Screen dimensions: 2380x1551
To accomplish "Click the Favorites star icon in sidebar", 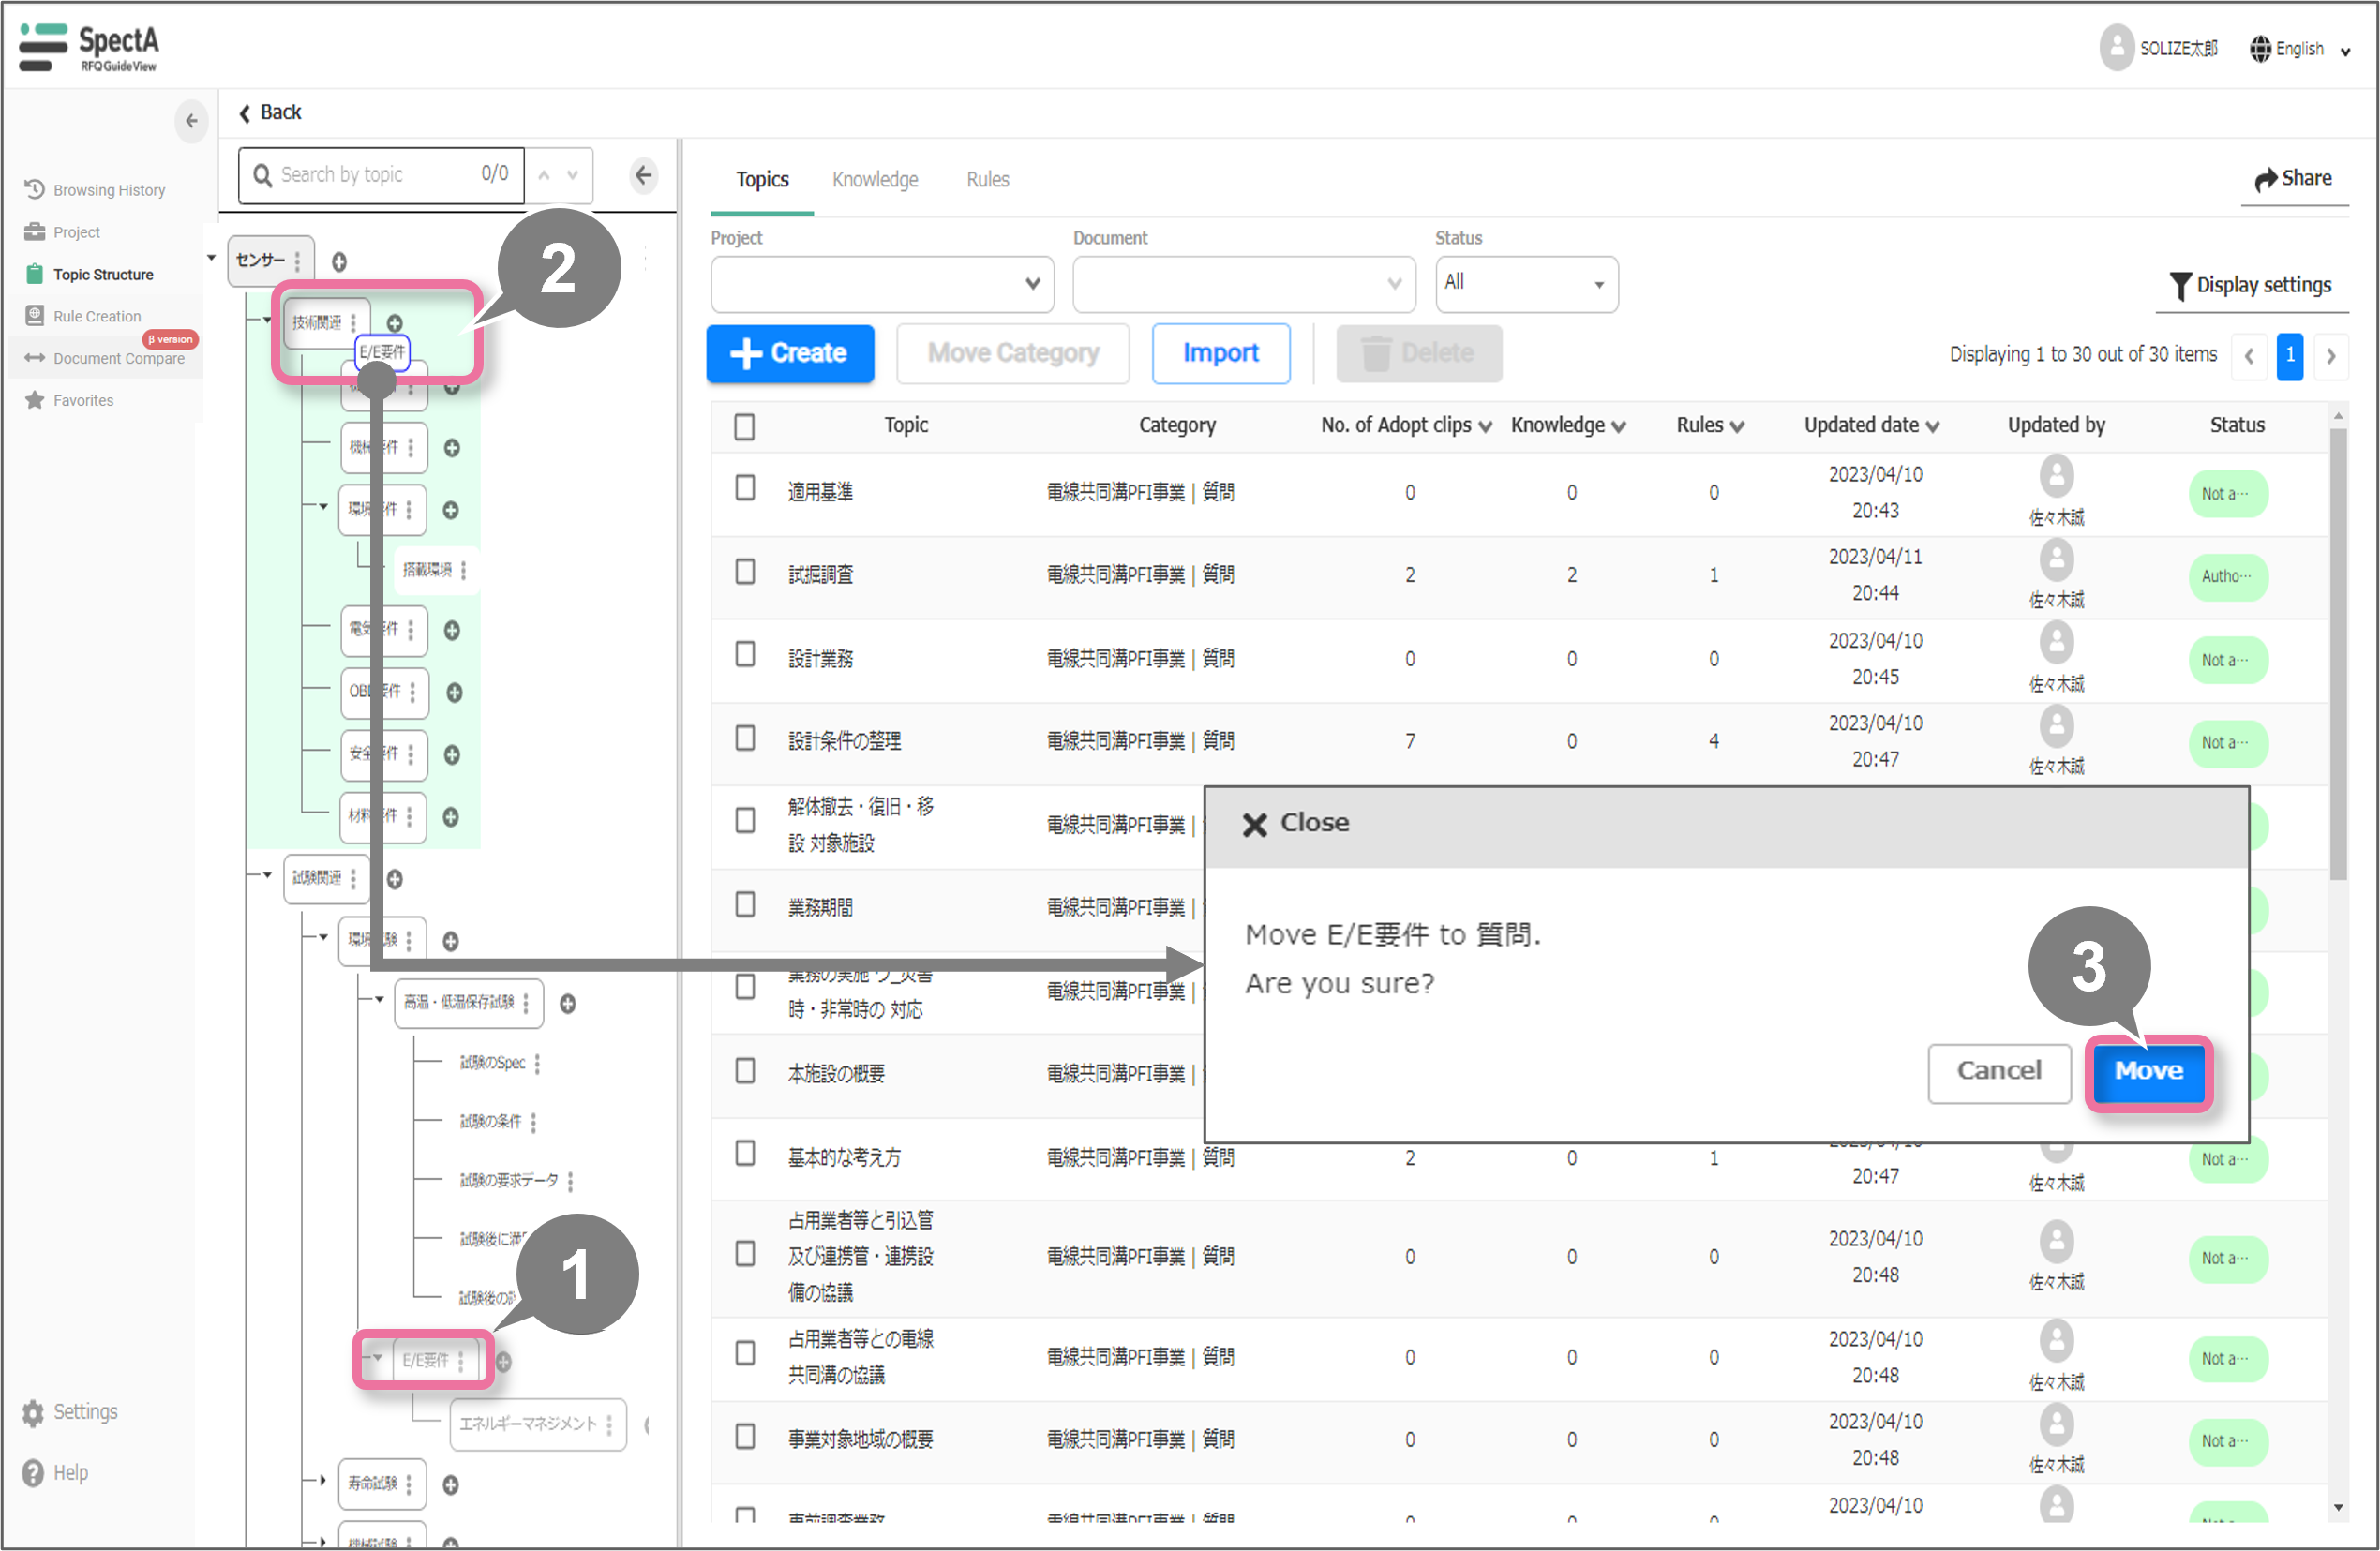I will tap(35, 400).
